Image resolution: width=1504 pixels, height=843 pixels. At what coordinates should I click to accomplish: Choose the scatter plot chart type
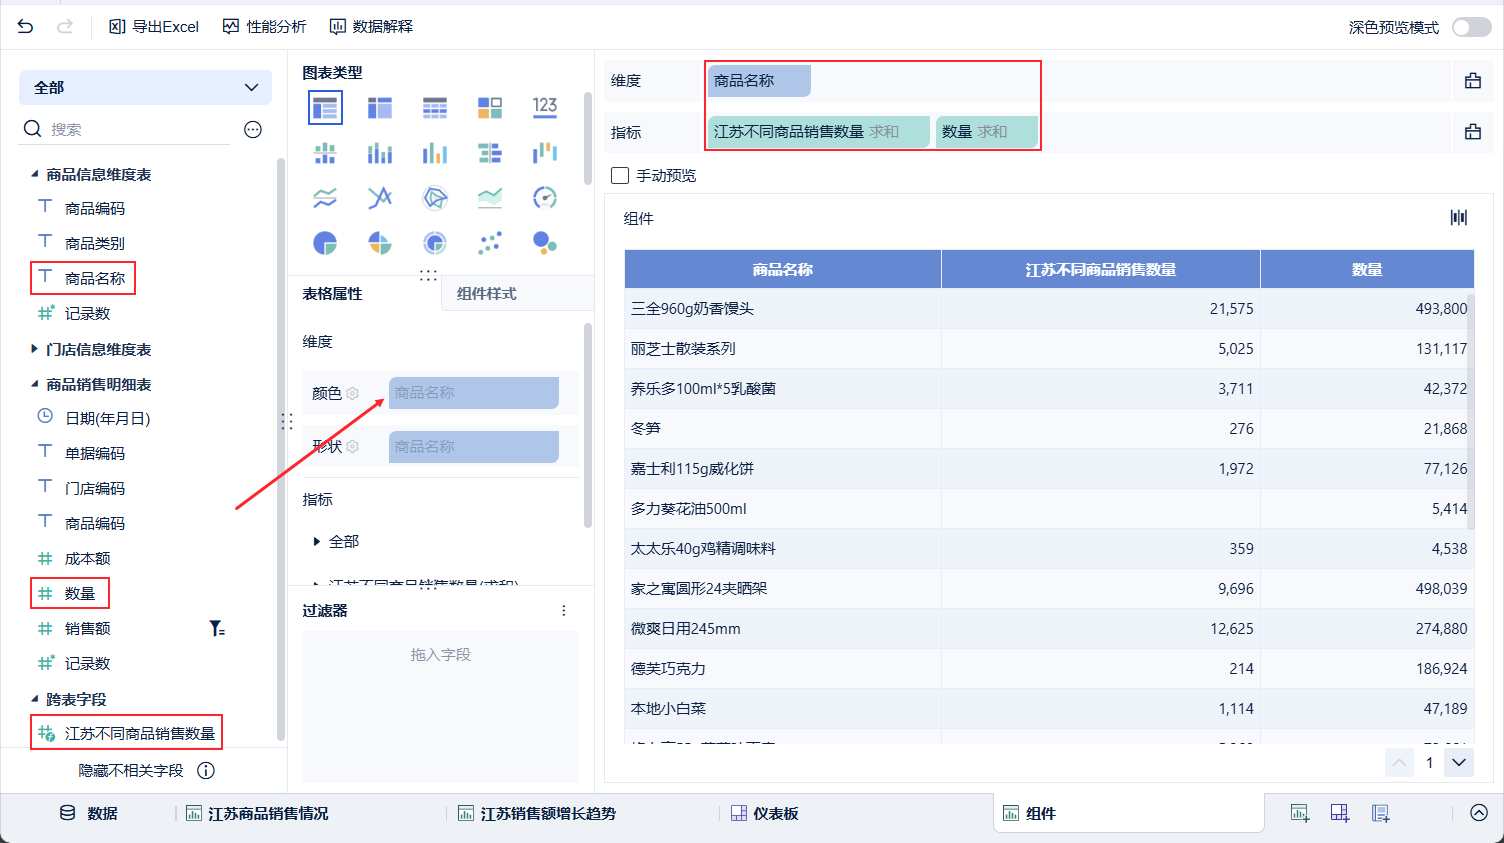(x=490, y=243)
